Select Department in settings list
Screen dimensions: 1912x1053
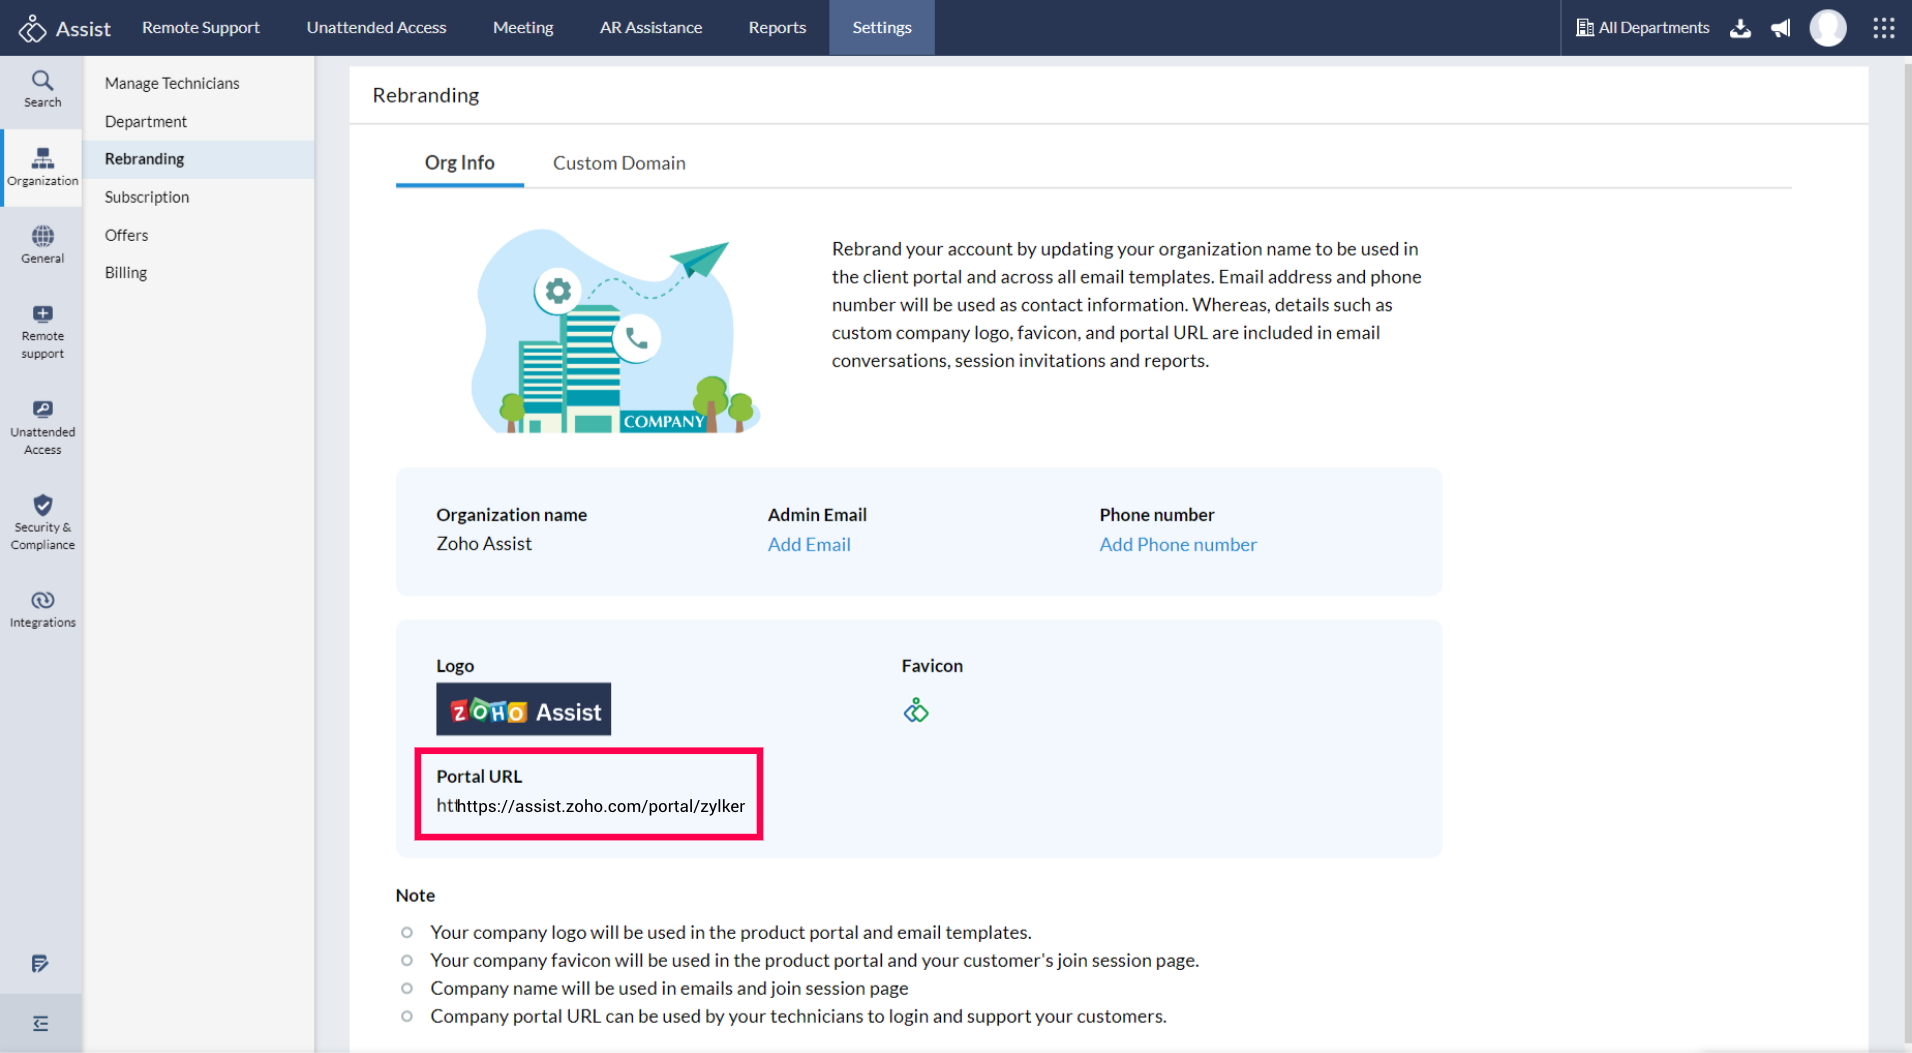coord(146,121)
